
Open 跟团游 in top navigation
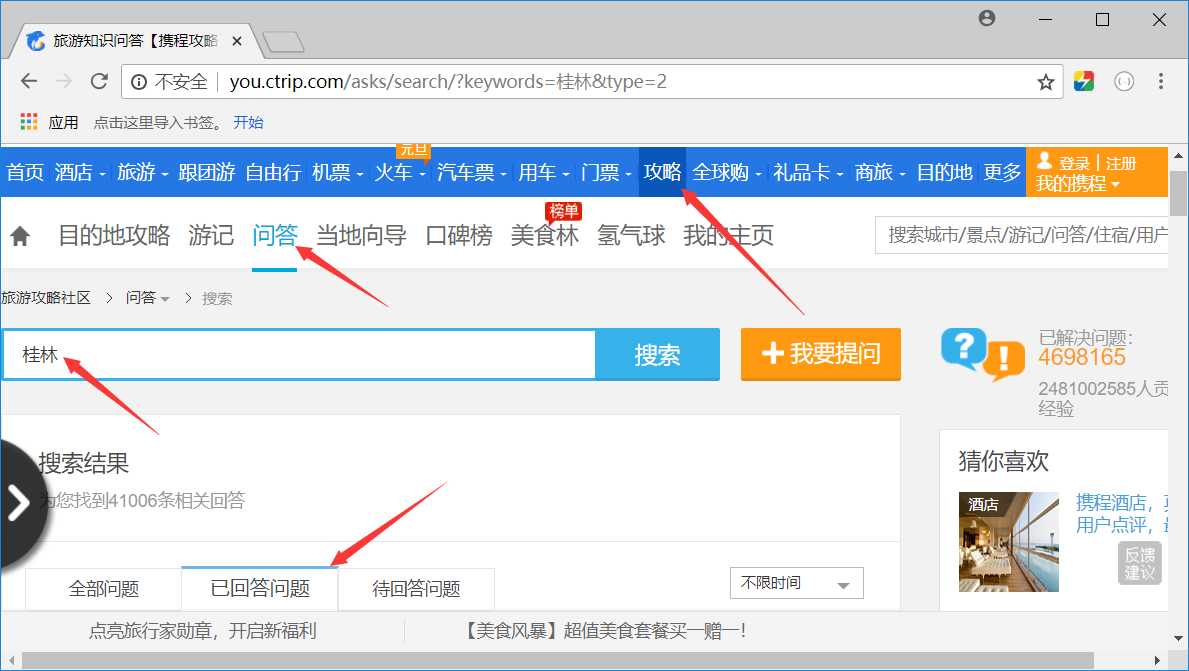(207, 172)
